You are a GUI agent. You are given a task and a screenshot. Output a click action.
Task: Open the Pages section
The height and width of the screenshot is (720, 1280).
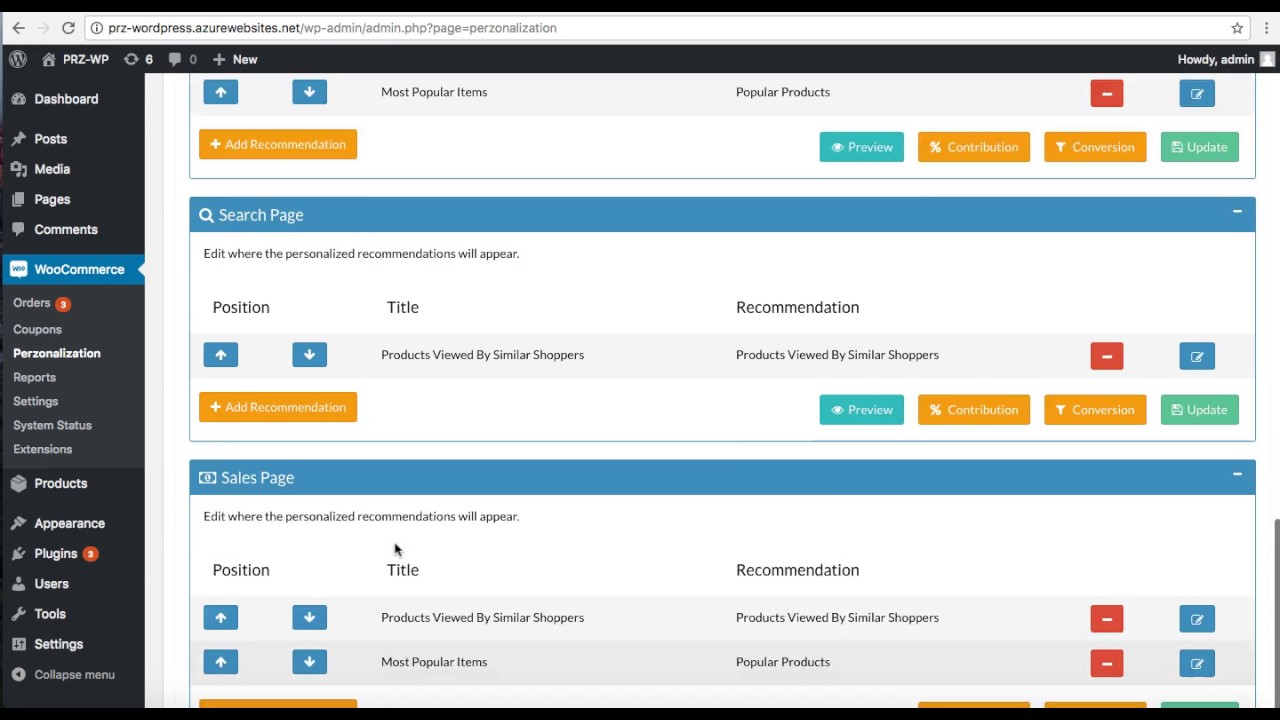tap(52, 199)
